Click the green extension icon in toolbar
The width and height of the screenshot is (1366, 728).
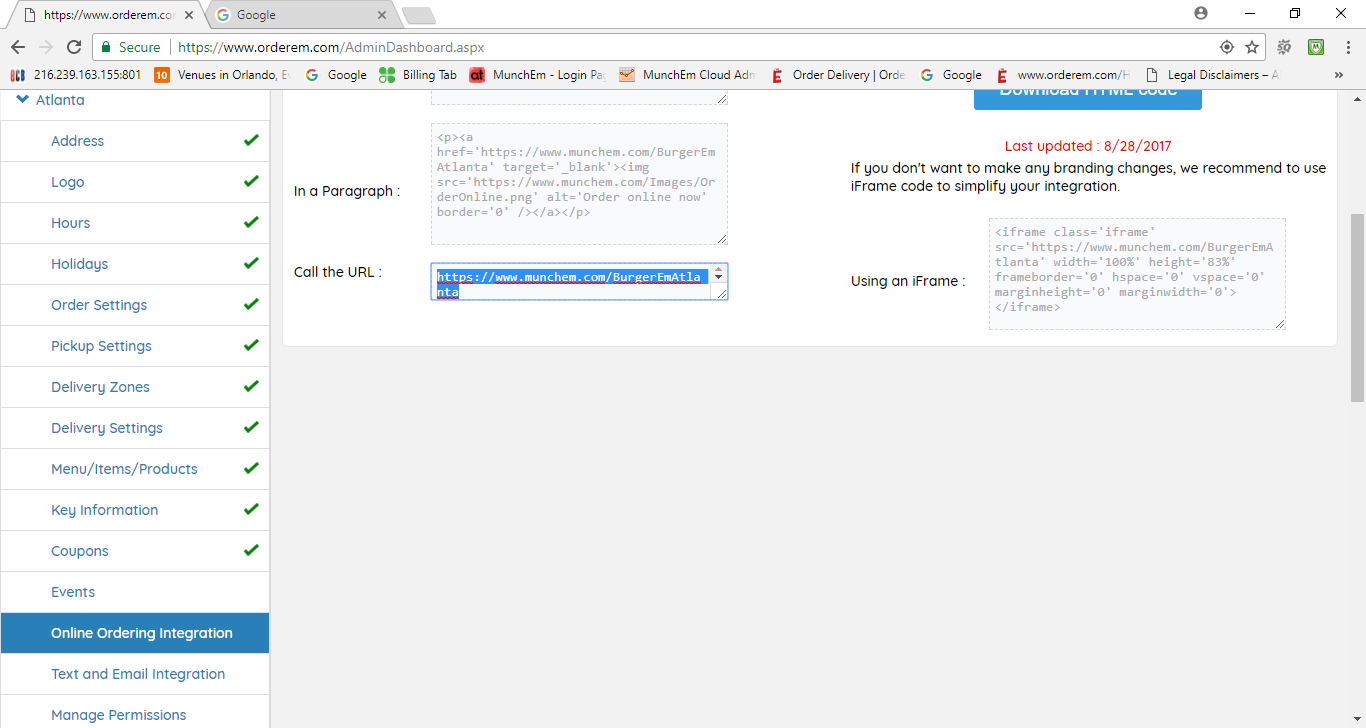pos(1316,47)
